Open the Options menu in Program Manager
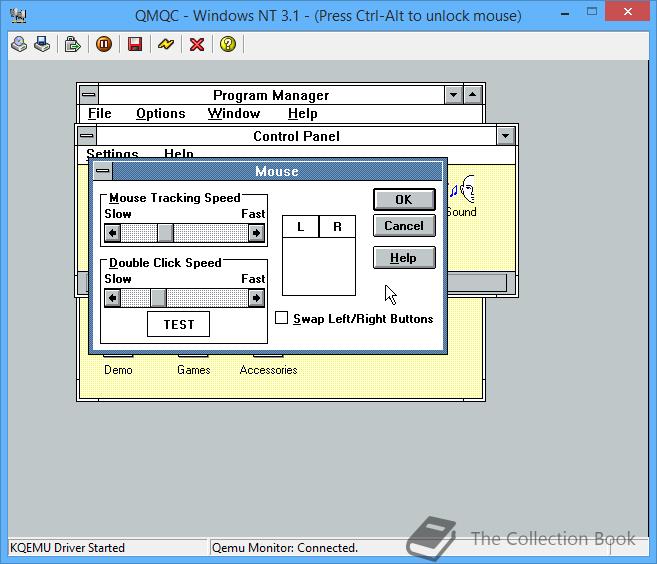The image size is (657, 564). [160, 114]
